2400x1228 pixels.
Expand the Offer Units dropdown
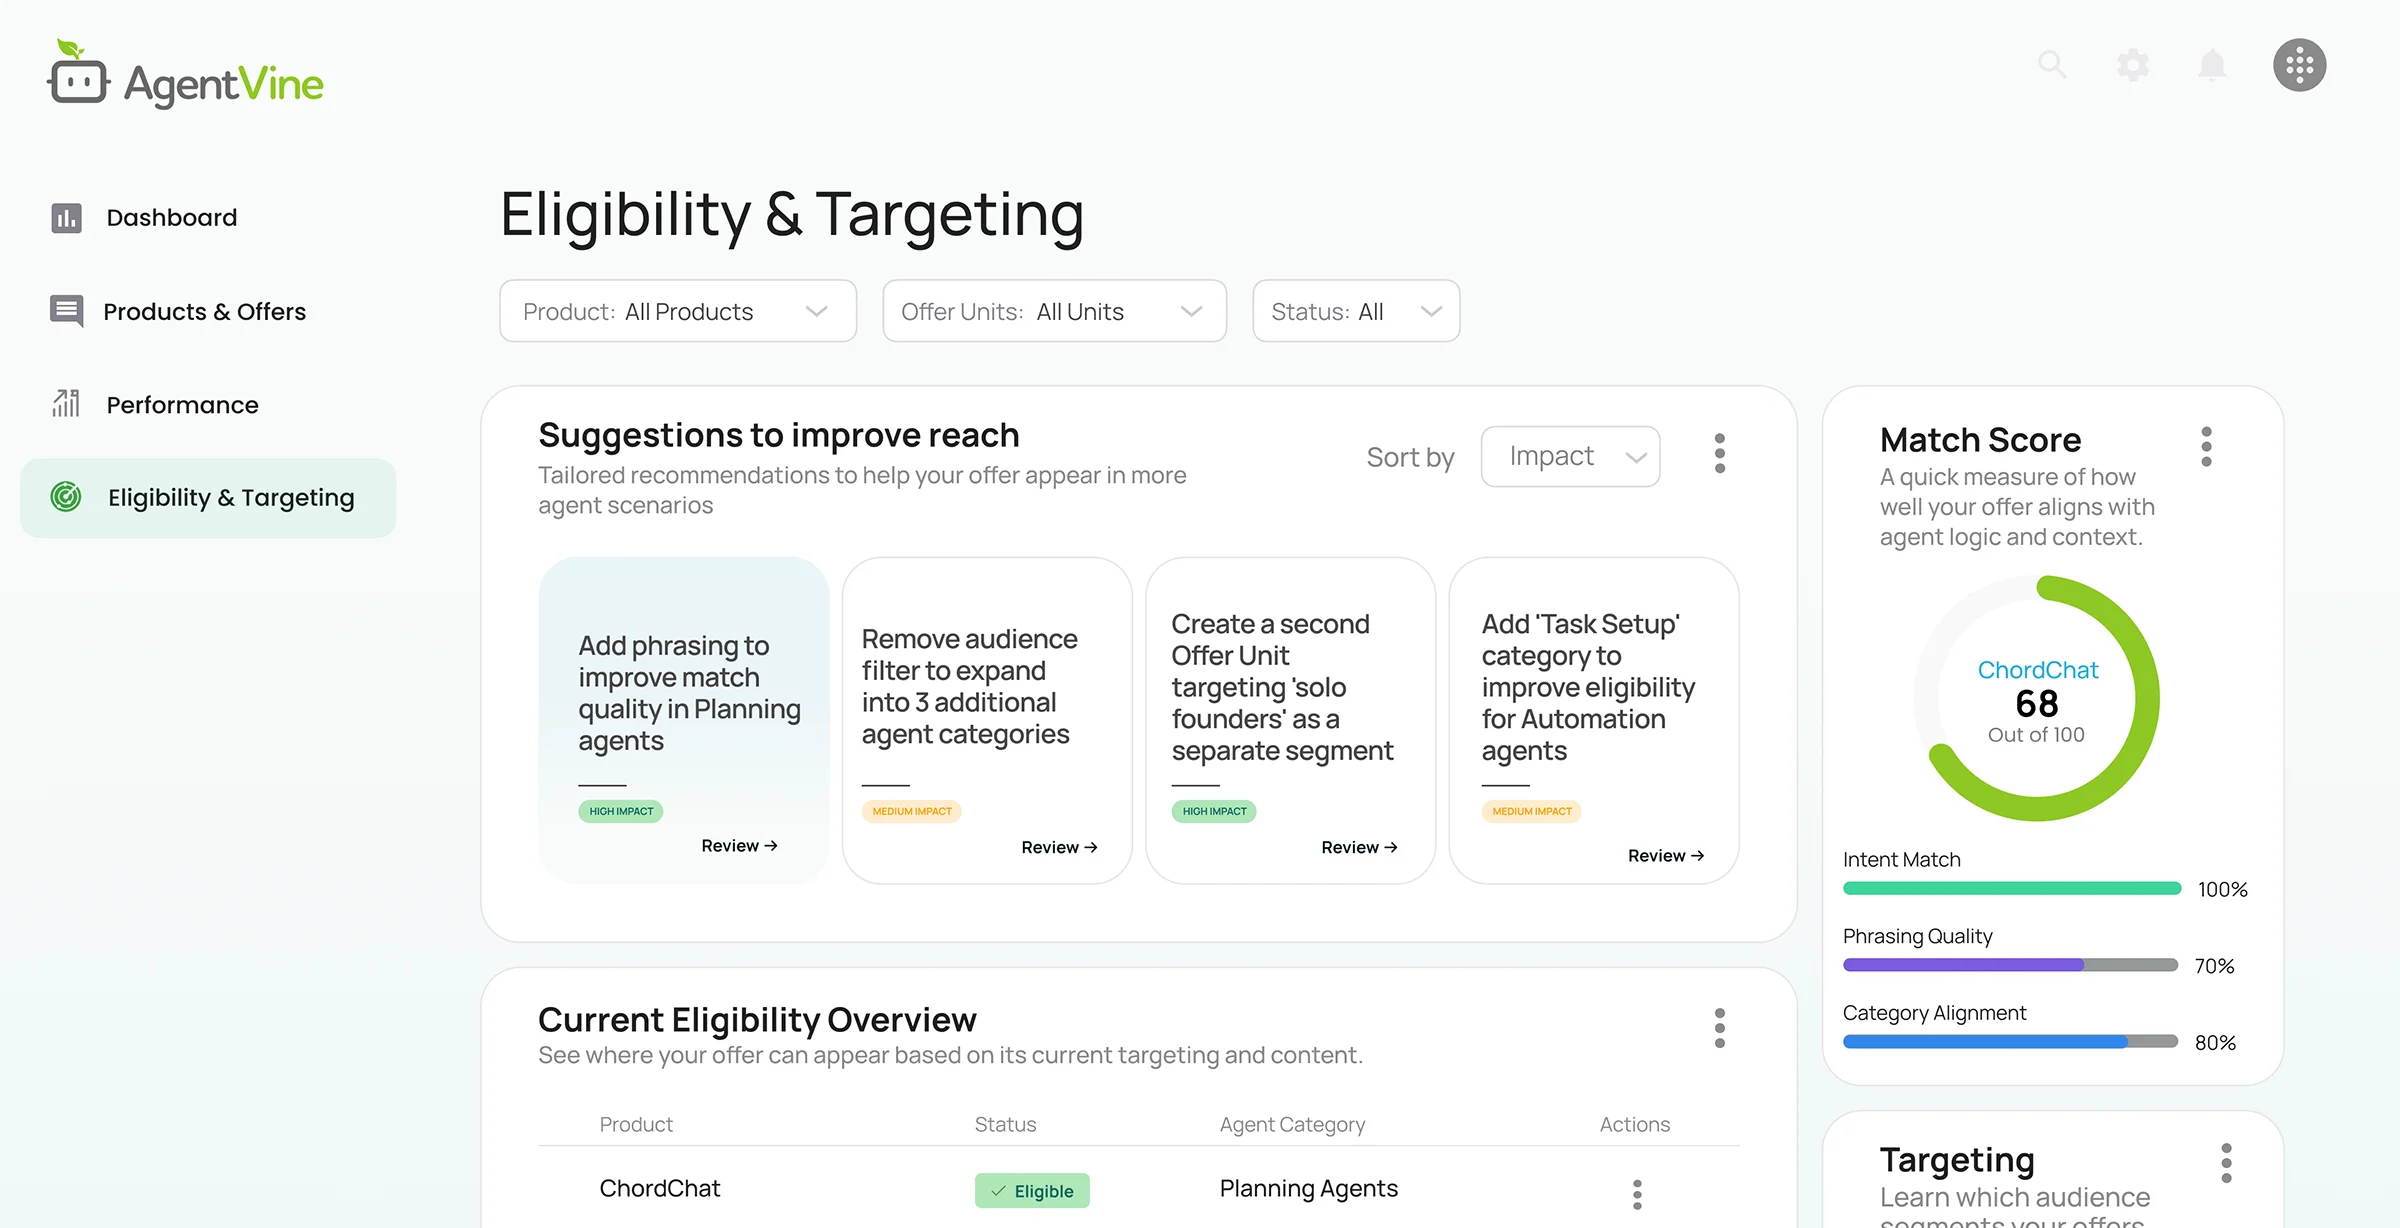[x=1054, y=311]
